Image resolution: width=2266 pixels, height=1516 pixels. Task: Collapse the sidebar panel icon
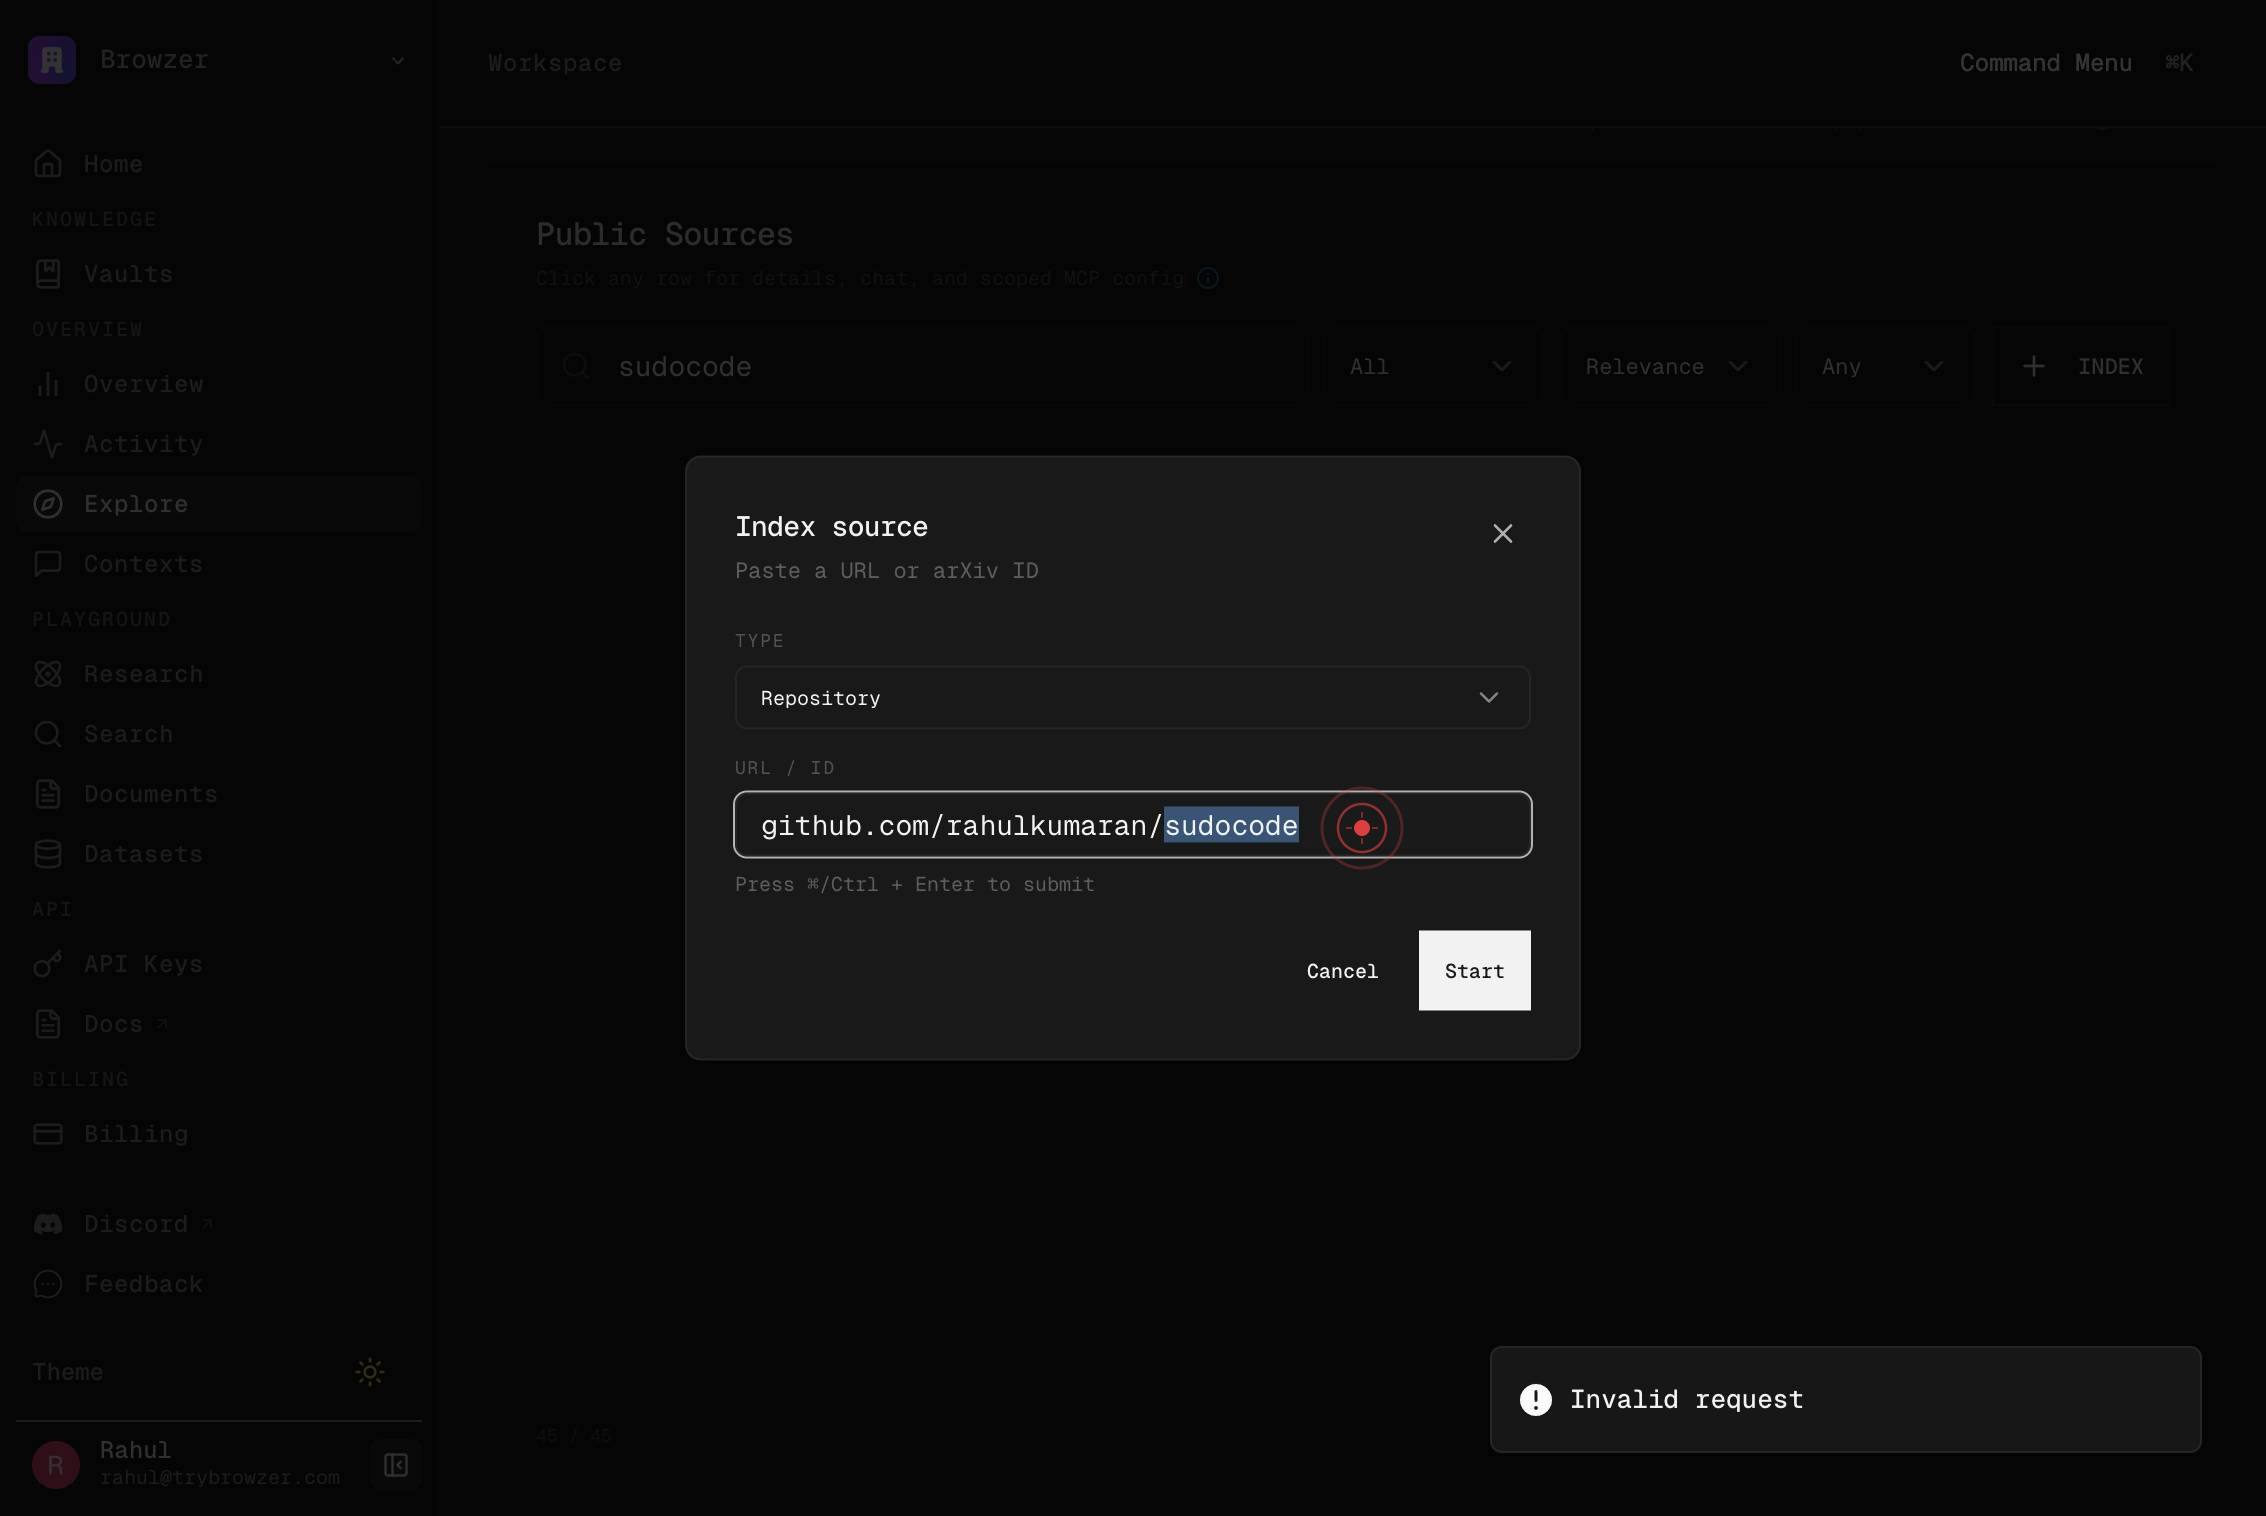pyautogui.click(x=396, y=1465)
